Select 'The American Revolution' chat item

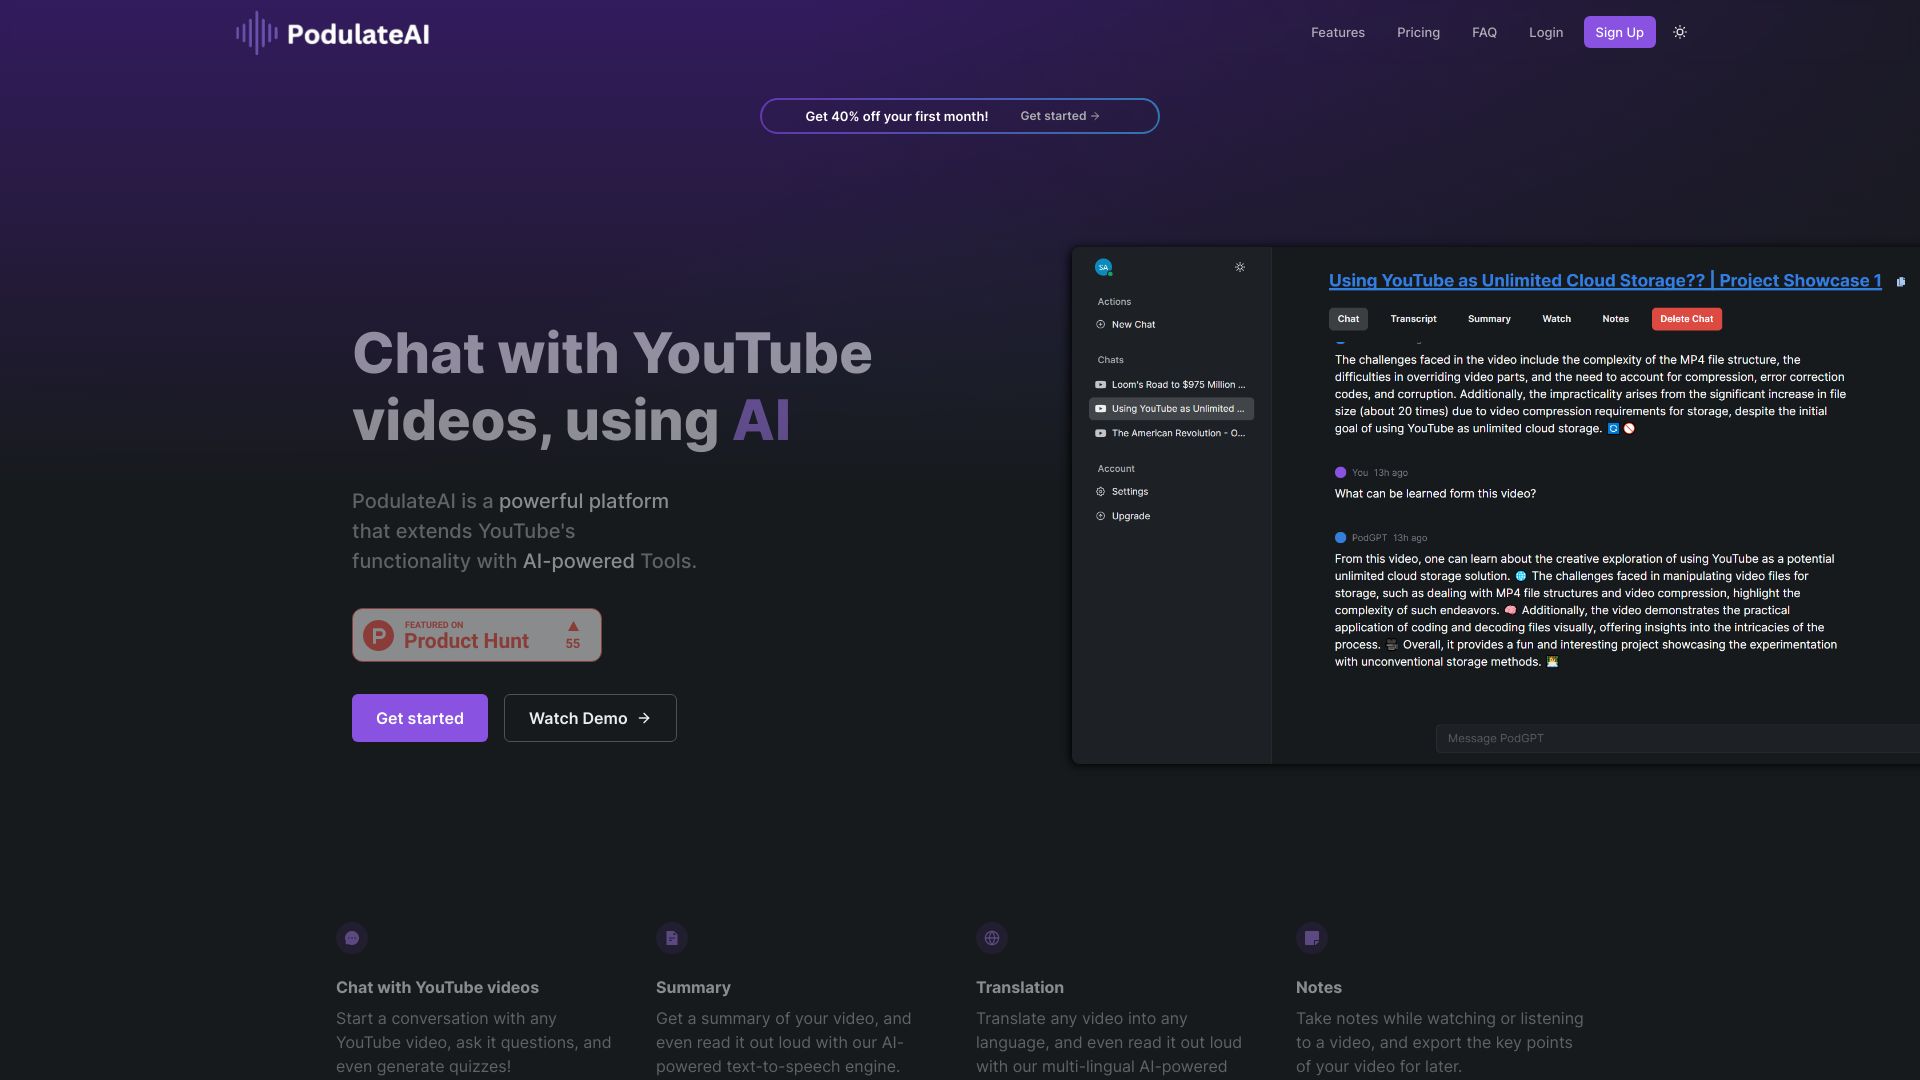[1171, 433]
